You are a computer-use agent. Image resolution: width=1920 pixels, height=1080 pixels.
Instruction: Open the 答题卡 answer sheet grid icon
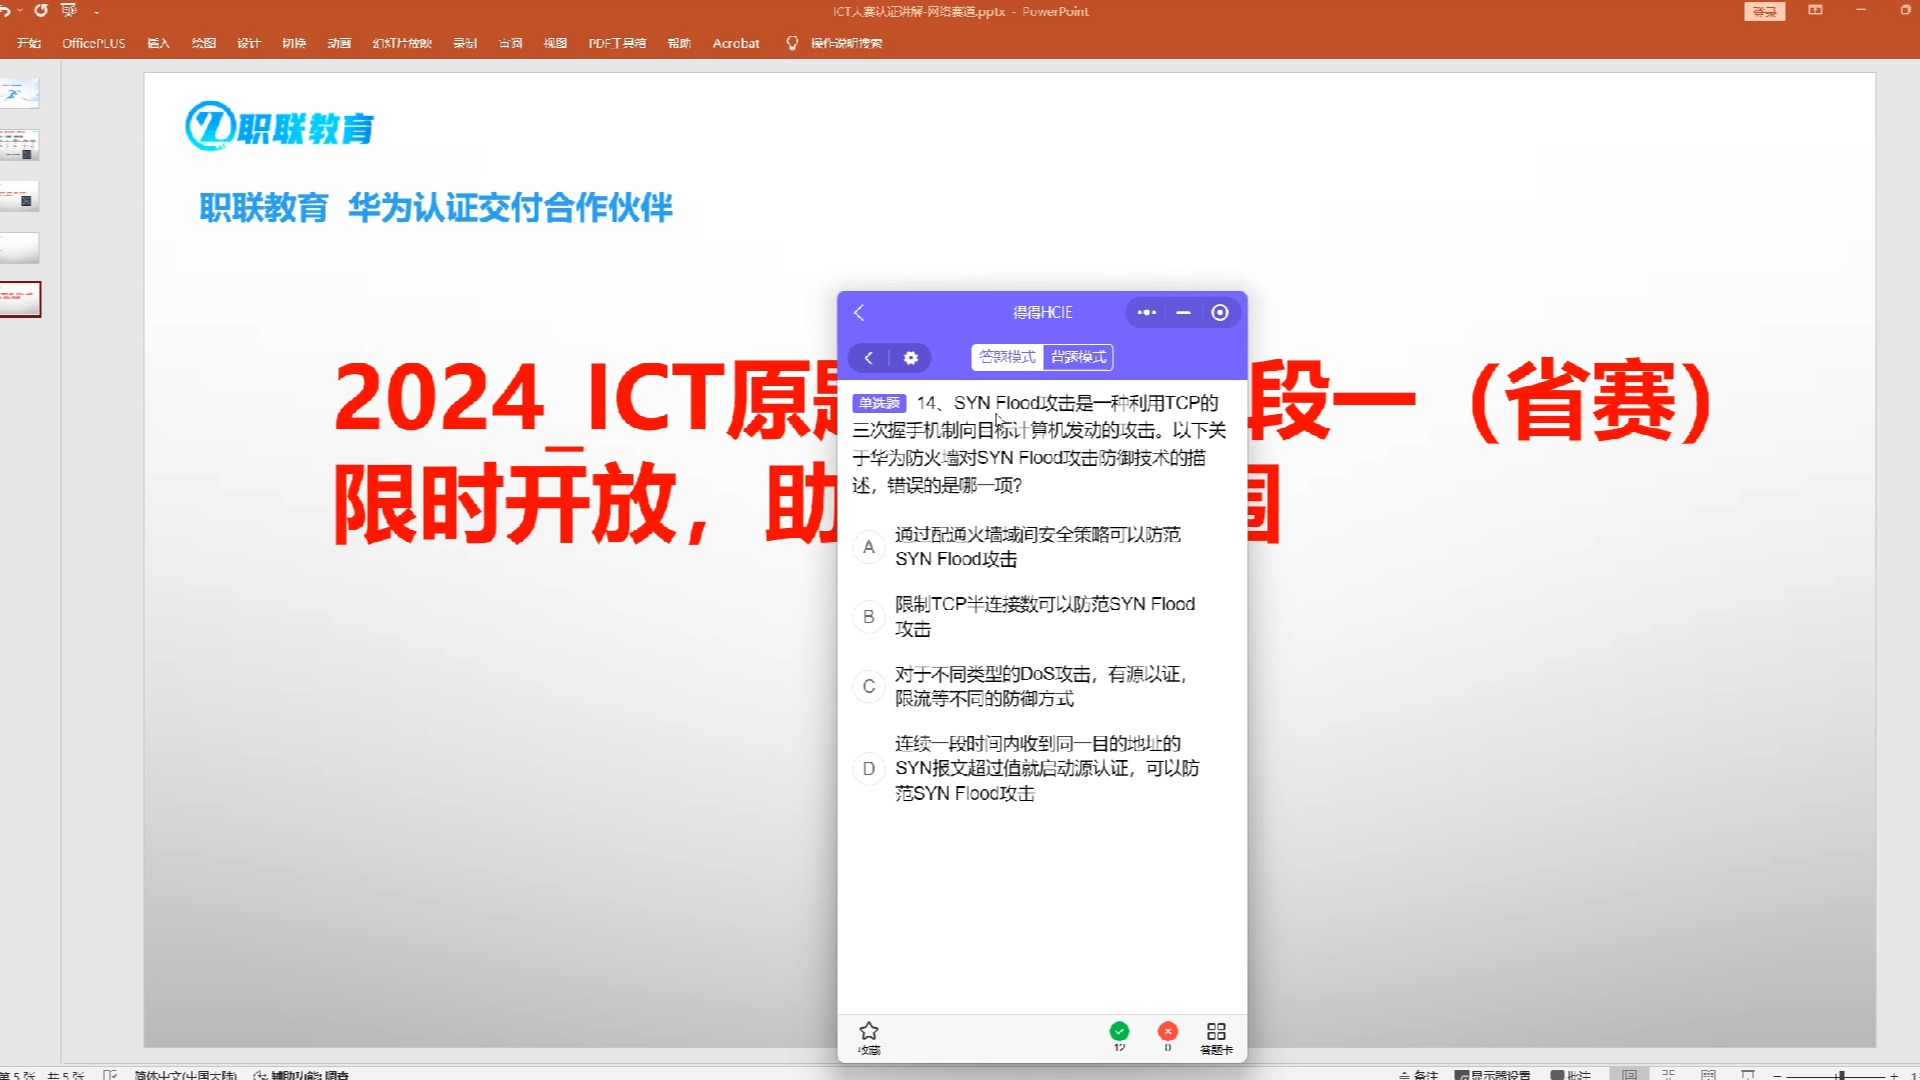pos(1216,1037)
